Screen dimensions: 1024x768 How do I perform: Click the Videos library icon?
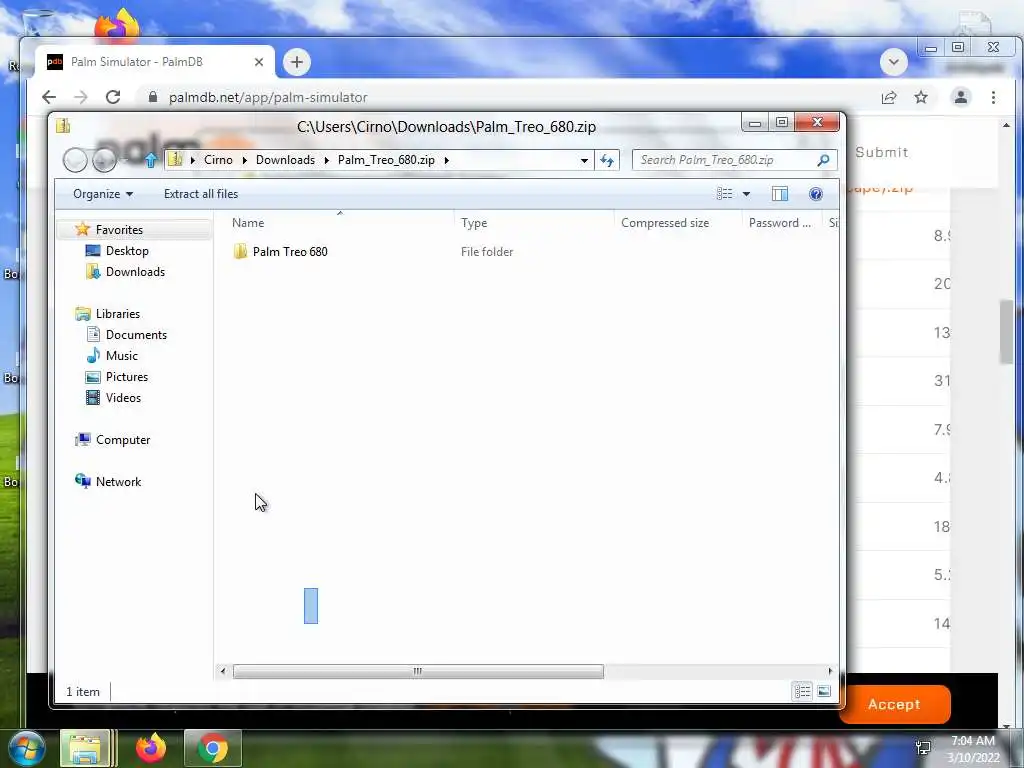[93, 398]
